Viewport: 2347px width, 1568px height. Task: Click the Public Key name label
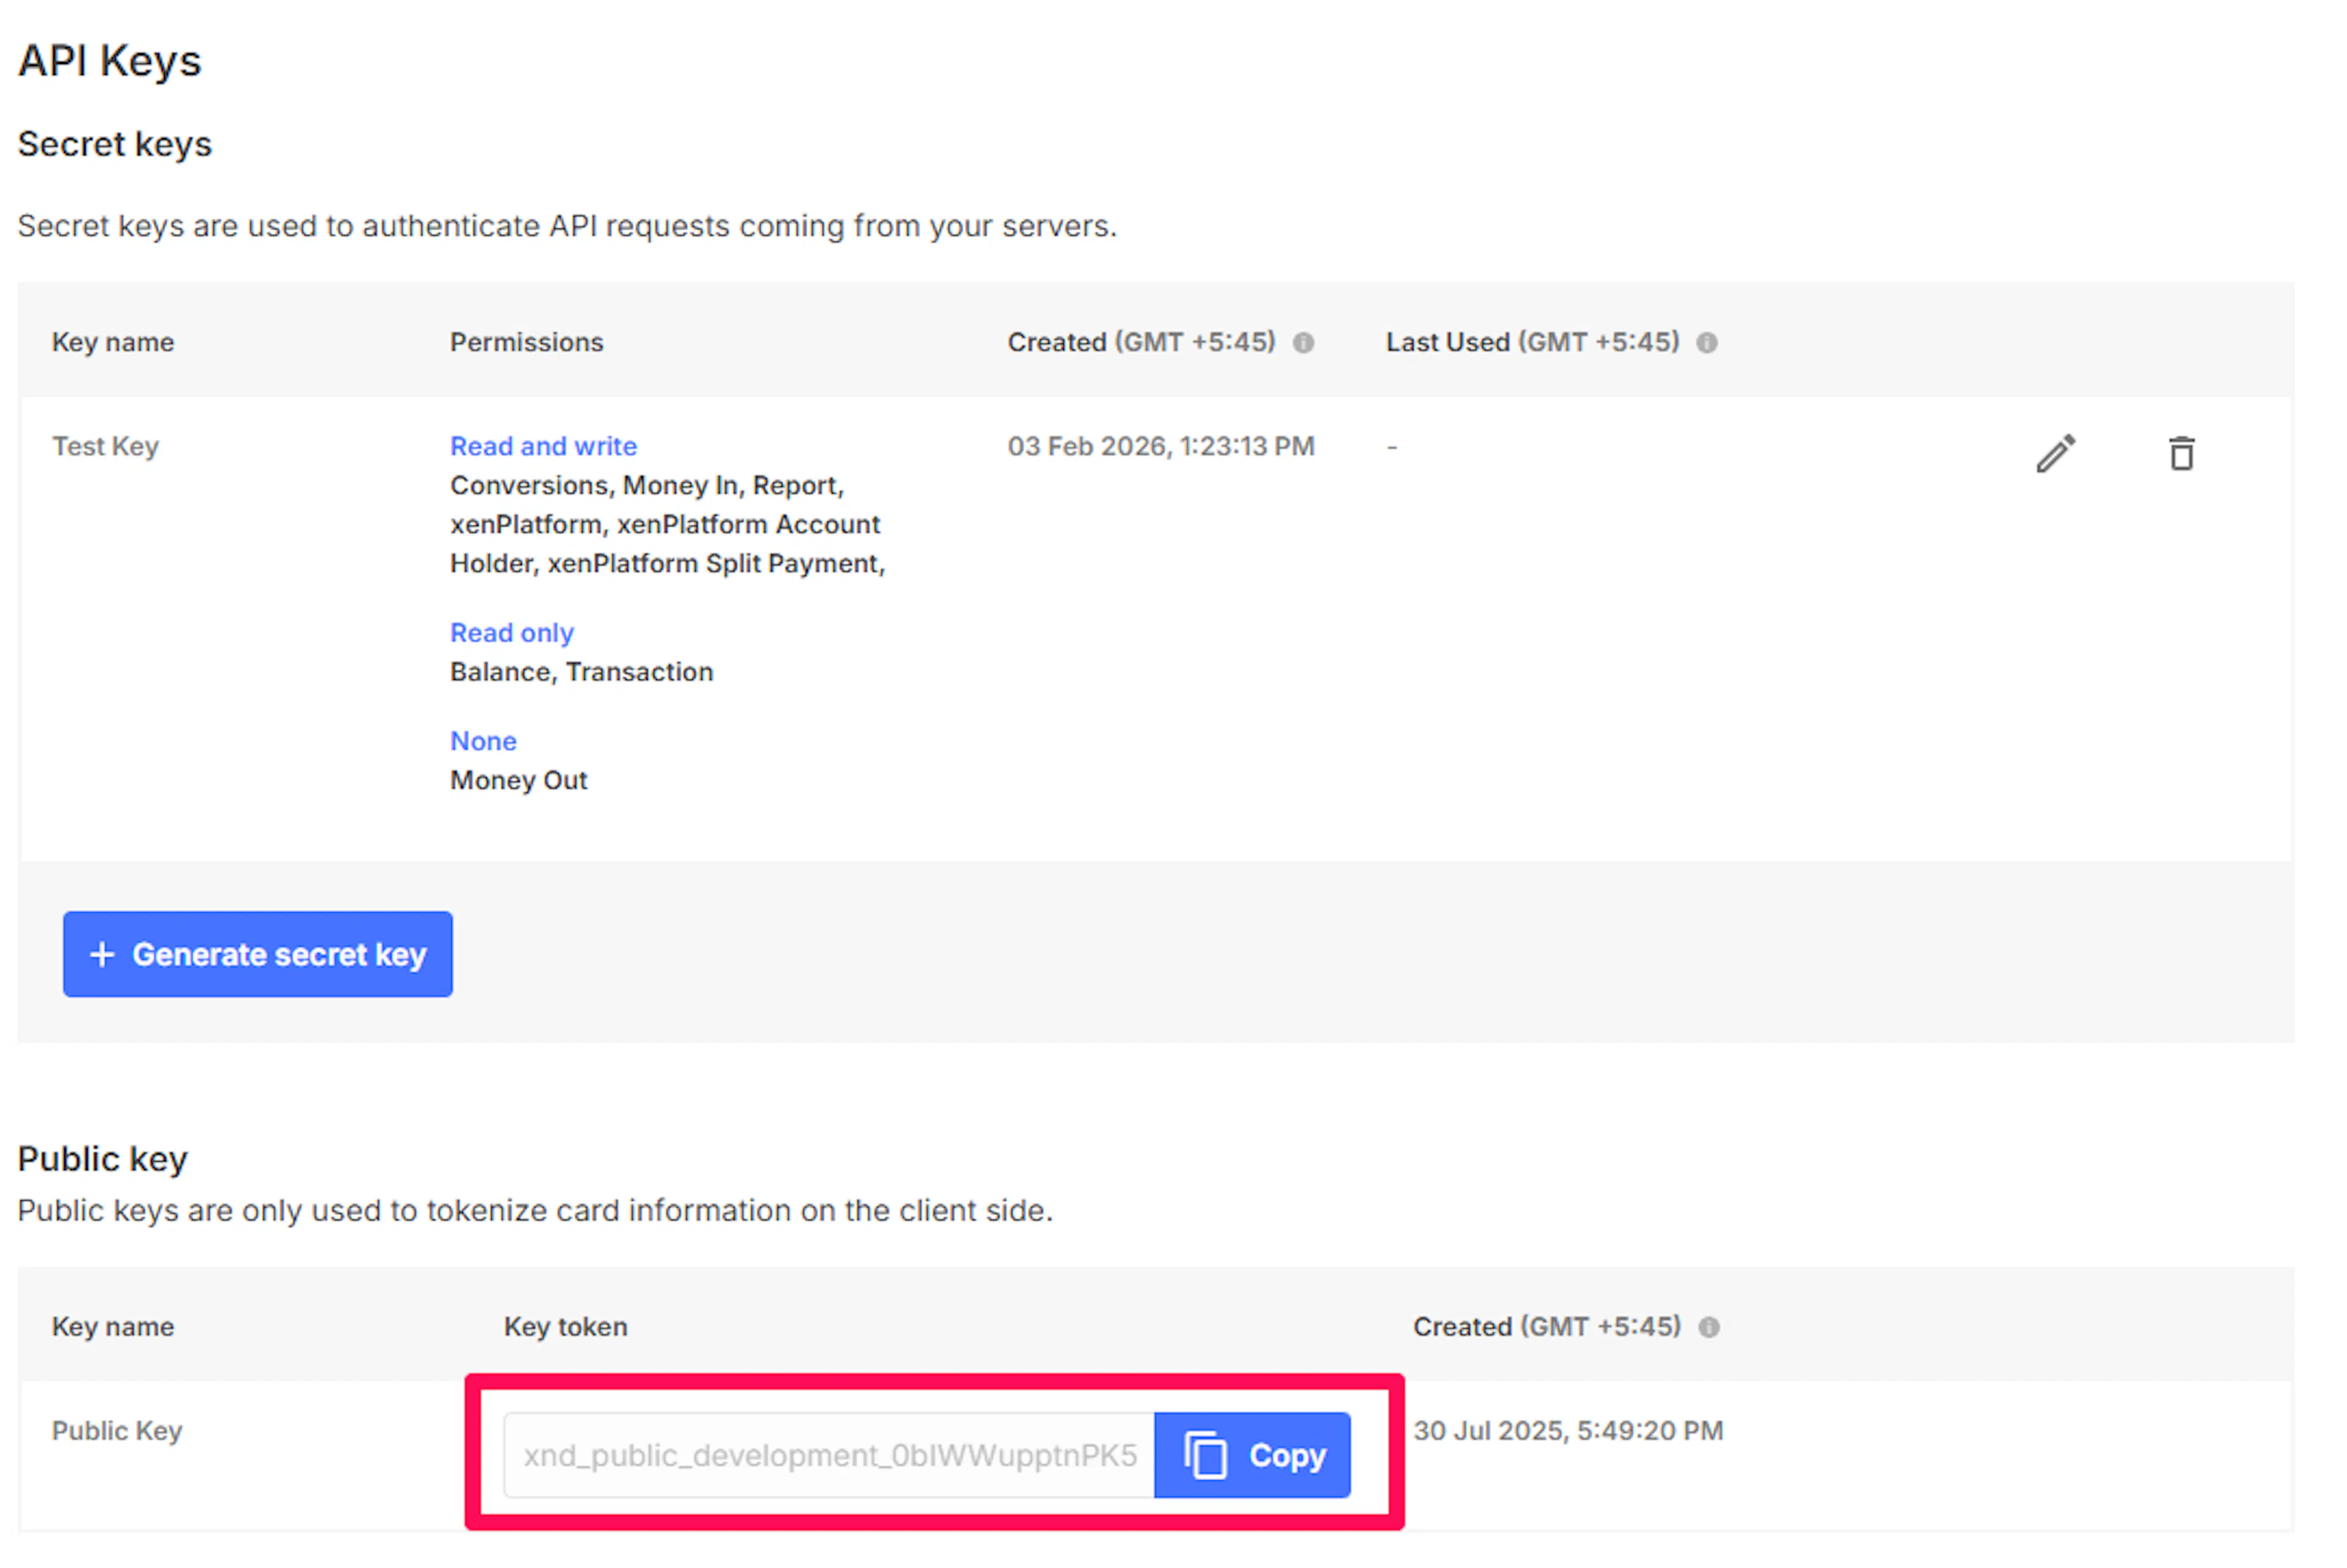click(117, 1431)
